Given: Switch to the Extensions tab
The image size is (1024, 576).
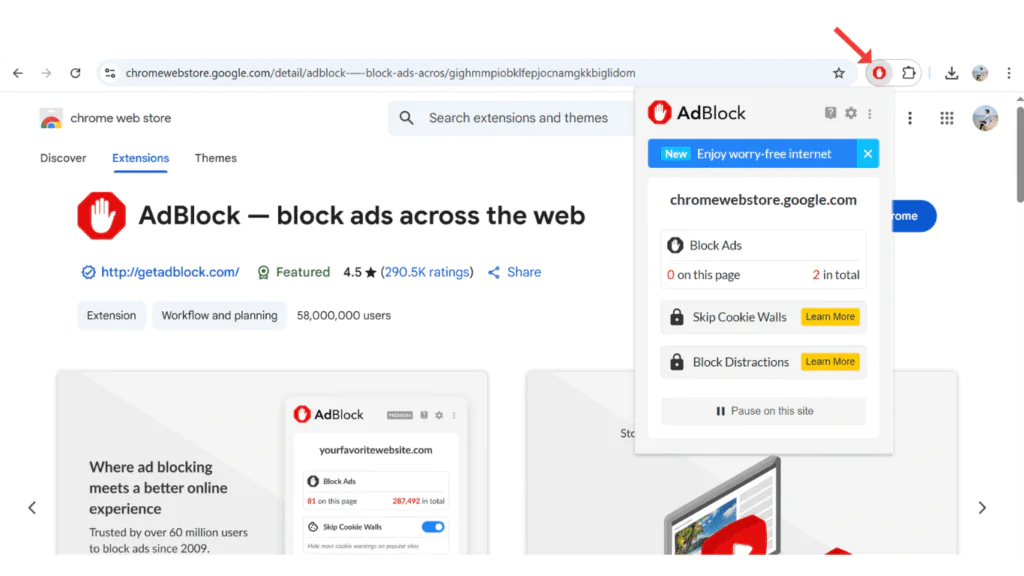Looking at the screenshot, I should pos(140,158).
